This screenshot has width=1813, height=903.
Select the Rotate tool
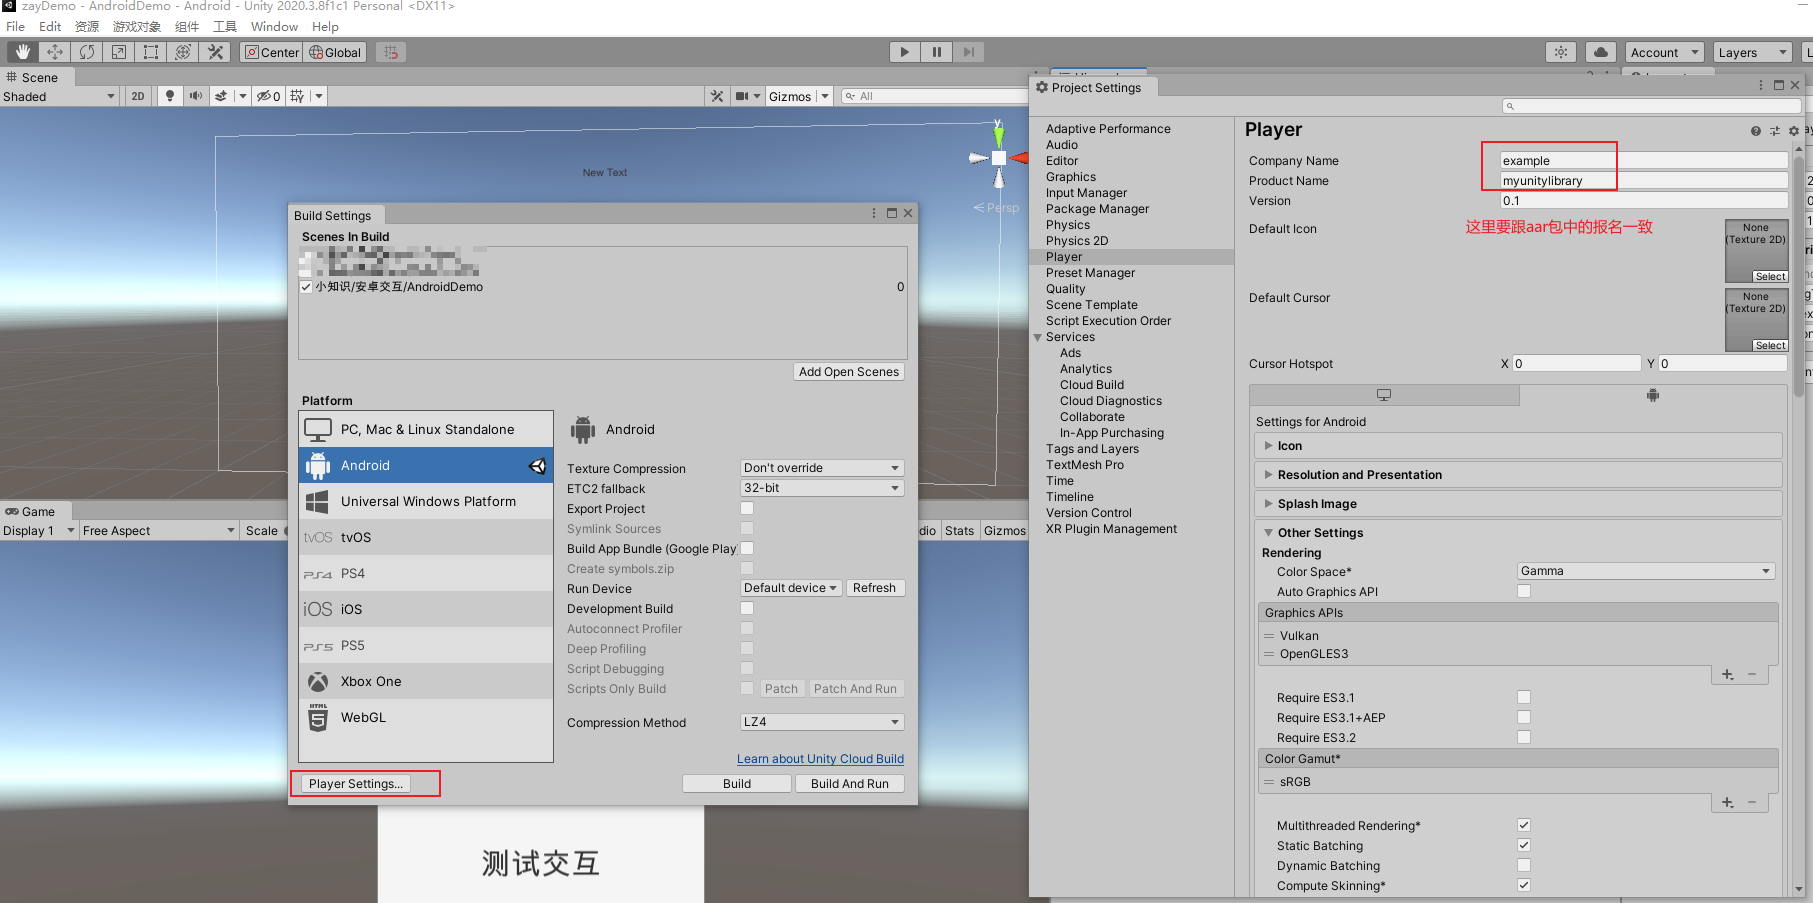(x=86, y=52)
